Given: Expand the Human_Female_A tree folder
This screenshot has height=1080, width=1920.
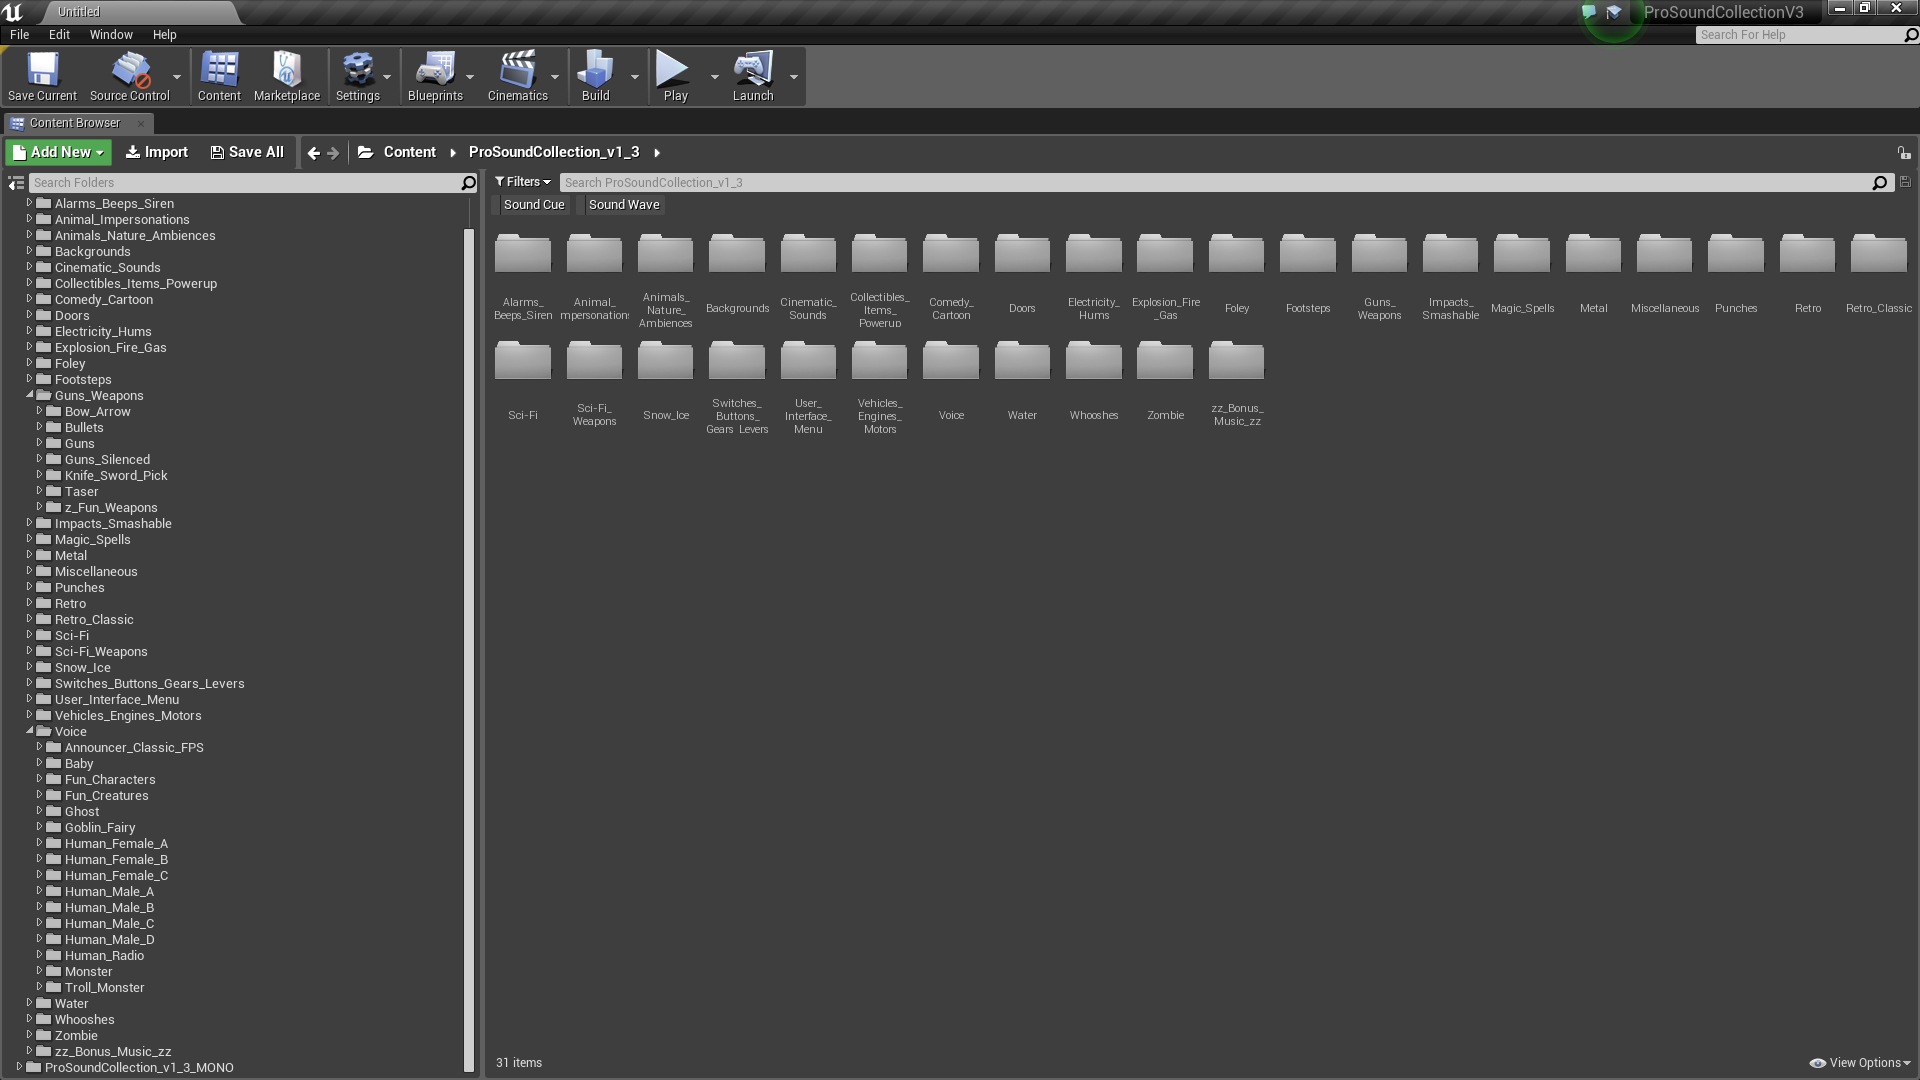Looking at the screenshot, I should 40,843.
